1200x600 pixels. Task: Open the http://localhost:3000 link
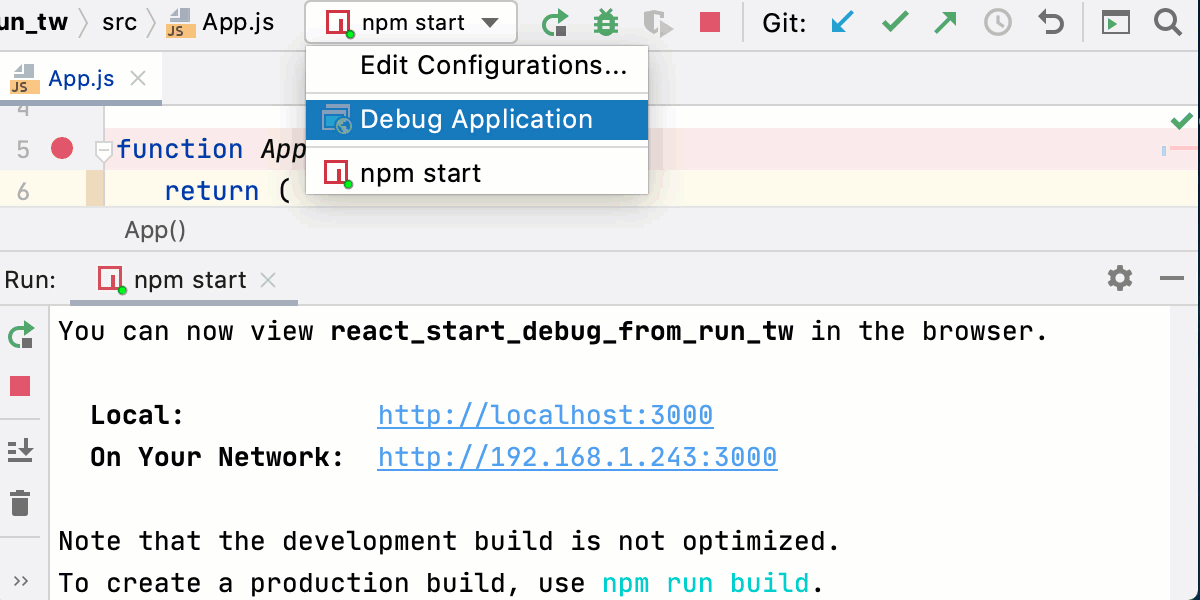point(545,414)
